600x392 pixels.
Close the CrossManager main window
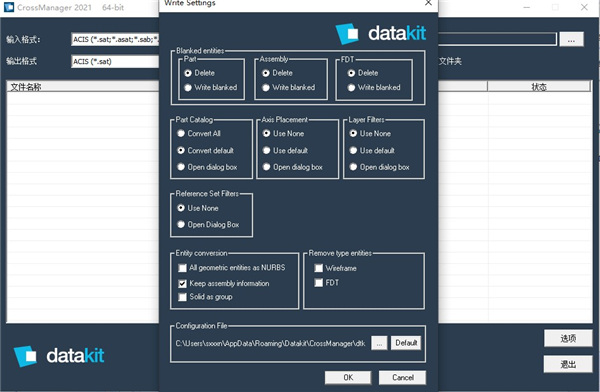[584, 7]
